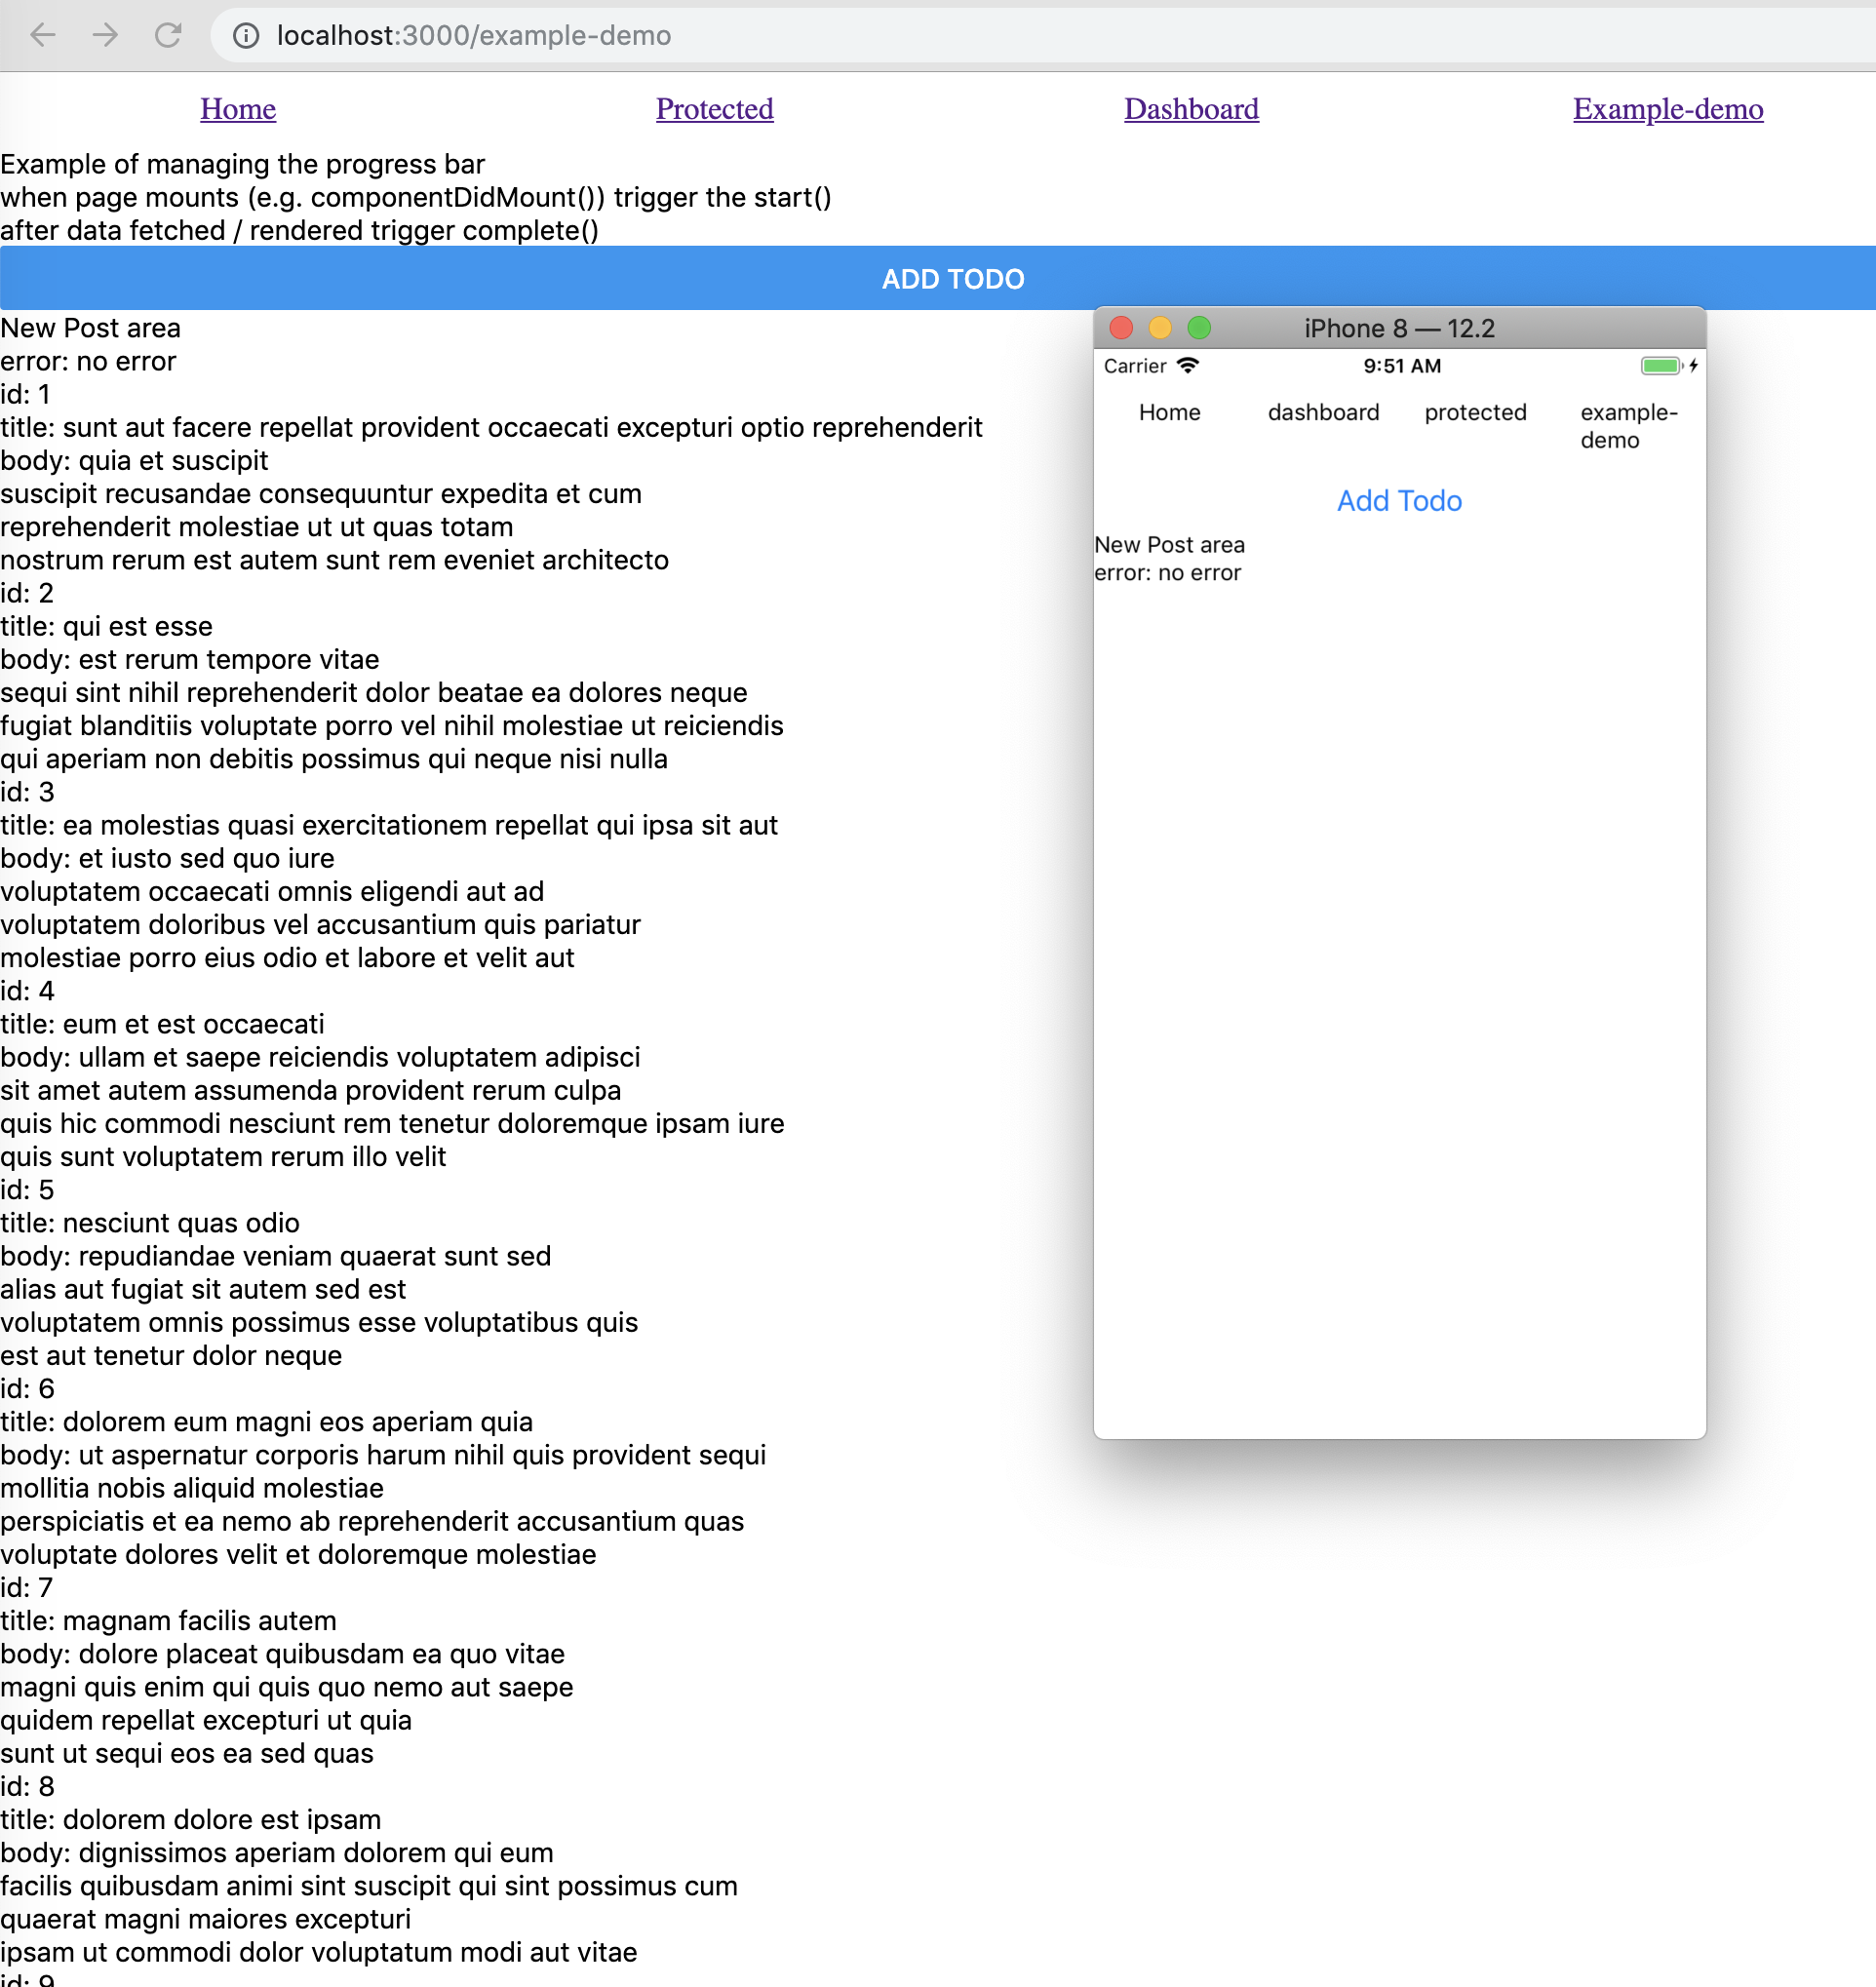The width and height of the screenshot is (1876, 1987).
Task: Click the 'id: 8' line
Action: [27, 1787]
